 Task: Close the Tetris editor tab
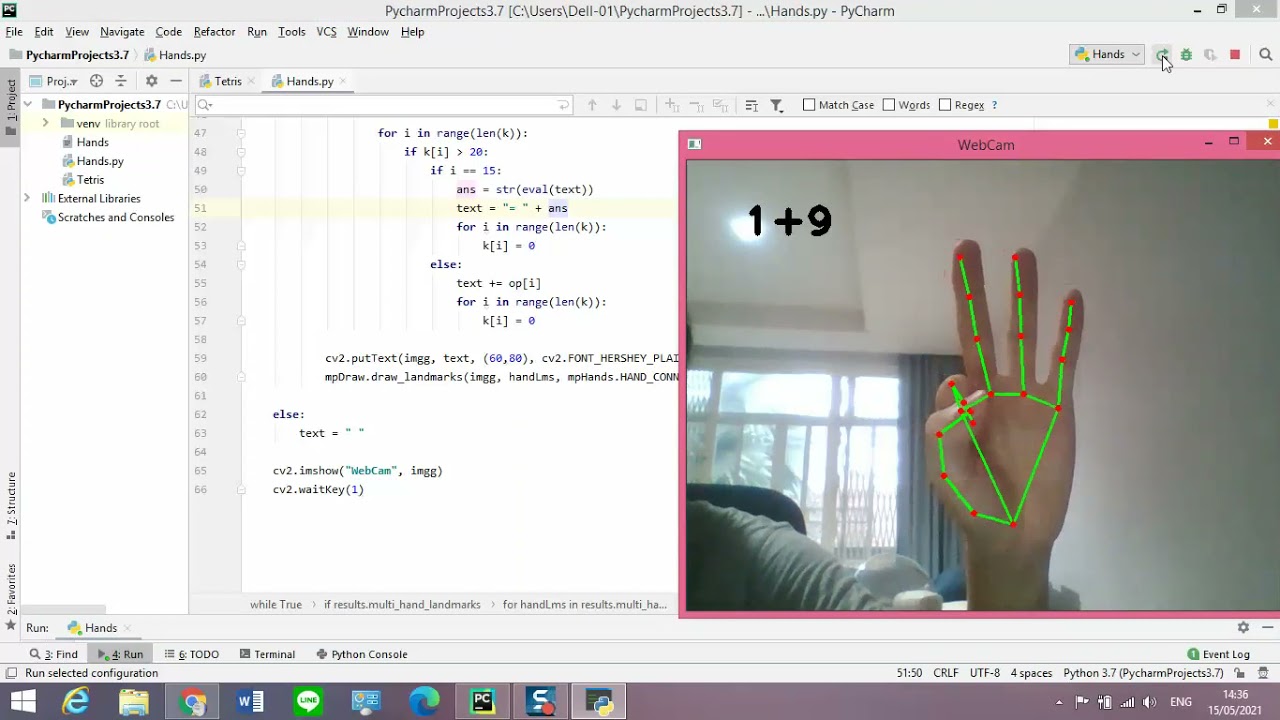point(251,81)
